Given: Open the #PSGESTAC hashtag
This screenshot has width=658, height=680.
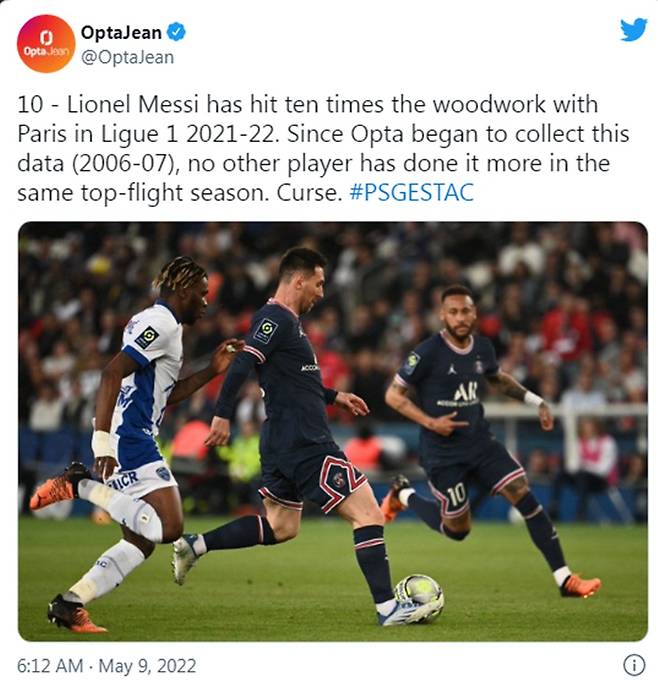Looking at the screenshot, I should pos(411,193).
